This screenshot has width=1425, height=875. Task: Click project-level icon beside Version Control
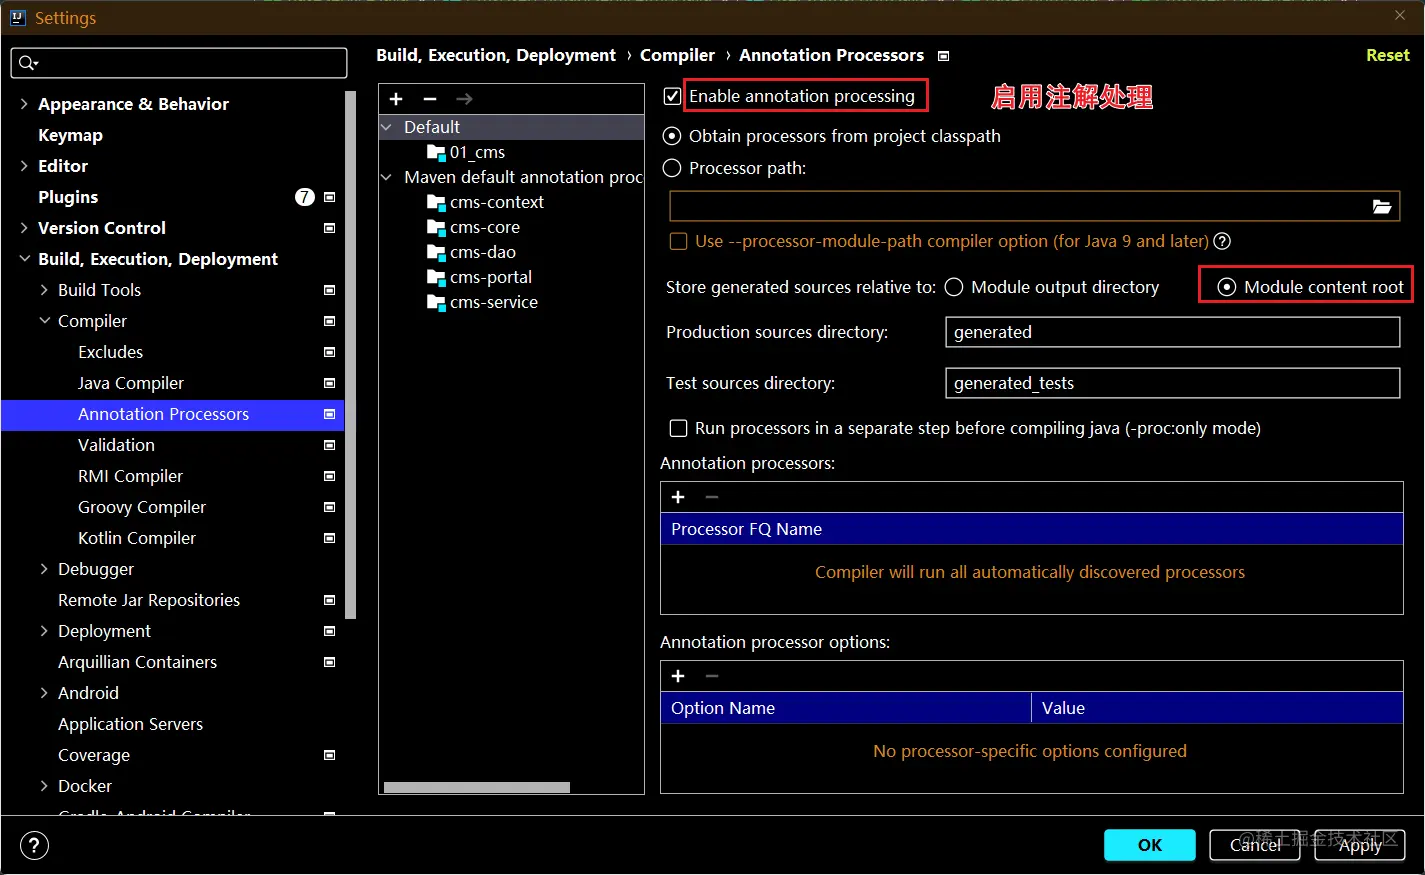(x=330, y=228)
